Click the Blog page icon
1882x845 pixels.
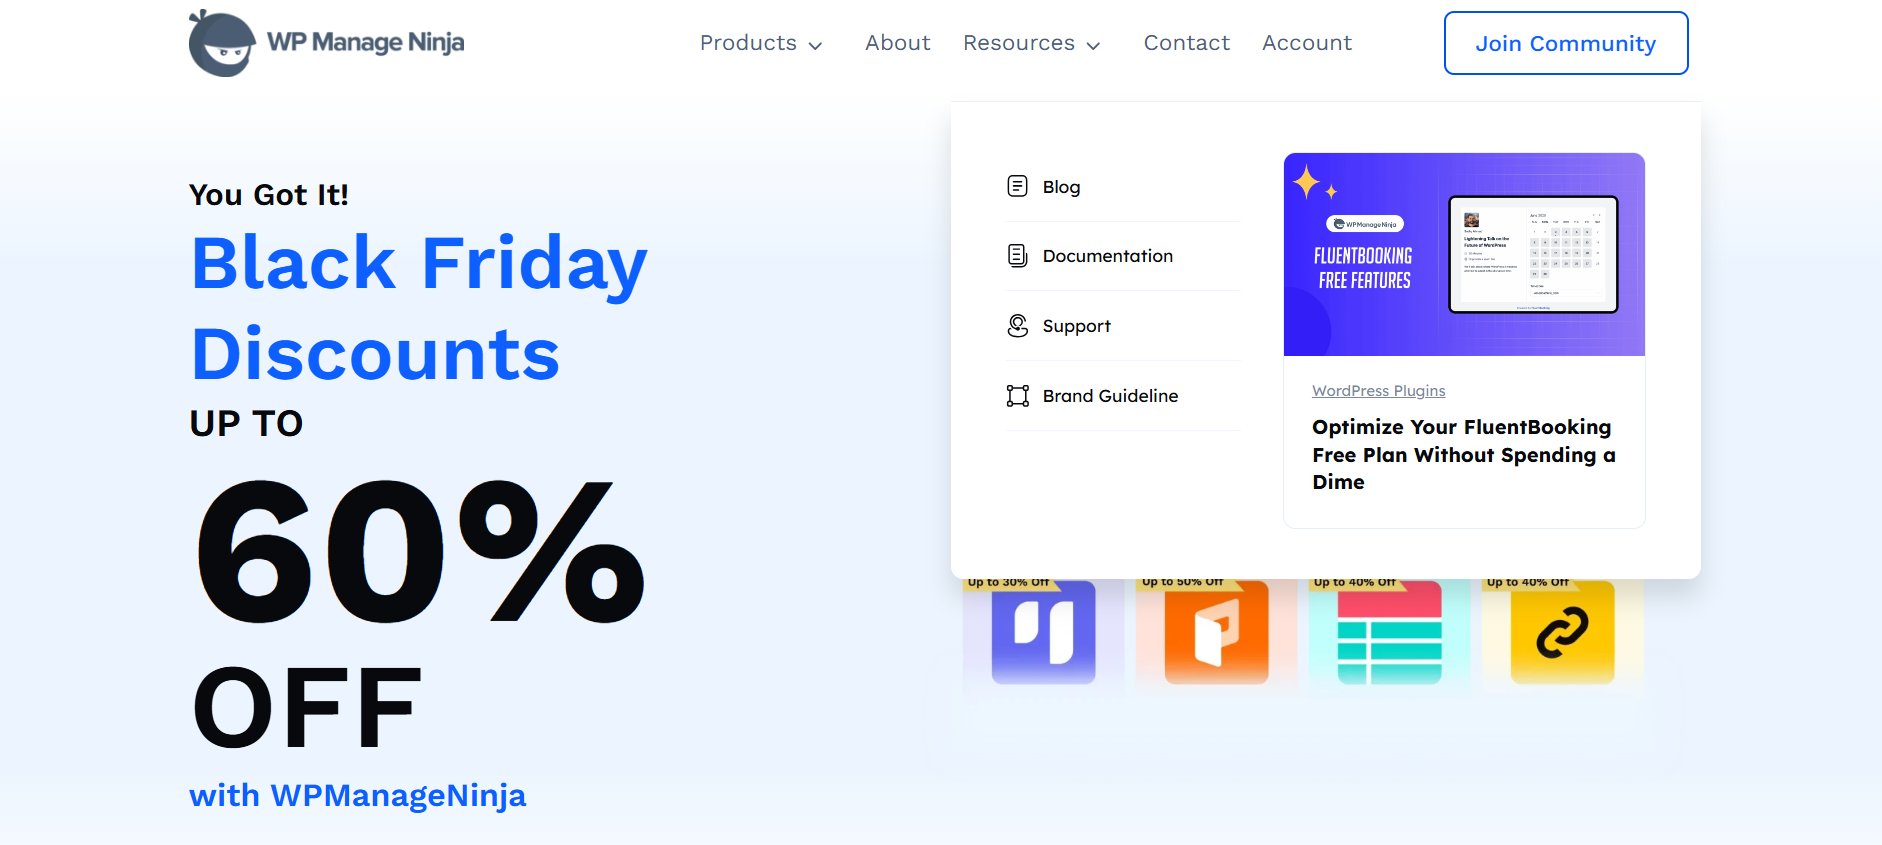point(1017,186)
